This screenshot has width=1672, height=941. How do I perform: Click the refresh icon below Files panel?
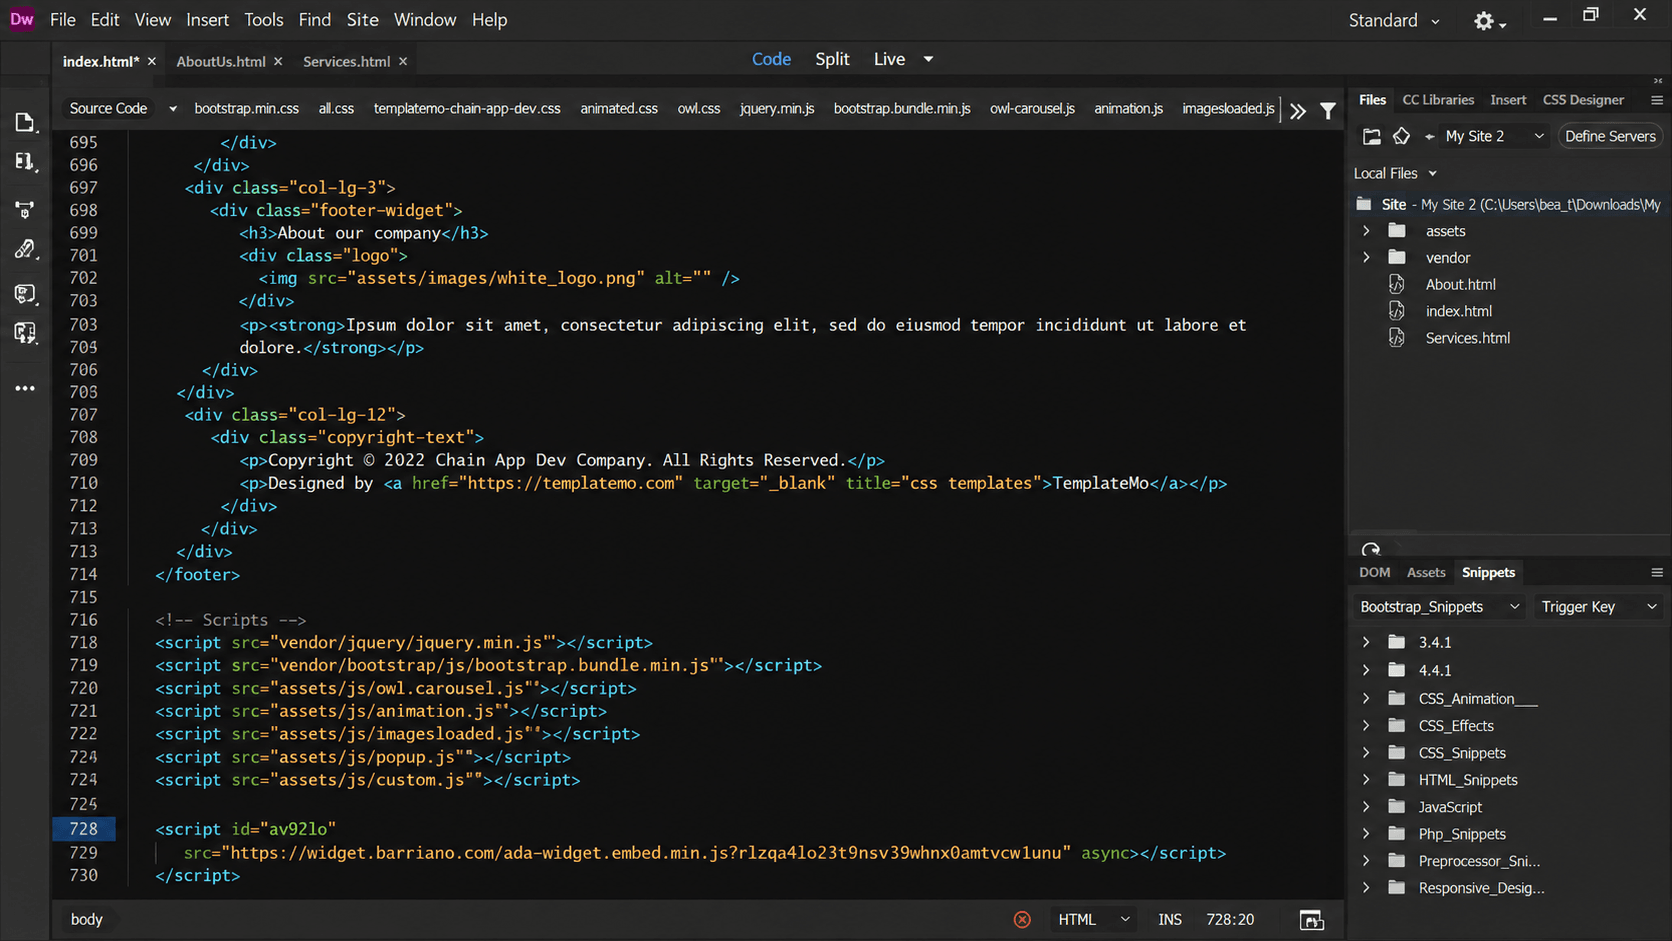tap(1371, 550)
